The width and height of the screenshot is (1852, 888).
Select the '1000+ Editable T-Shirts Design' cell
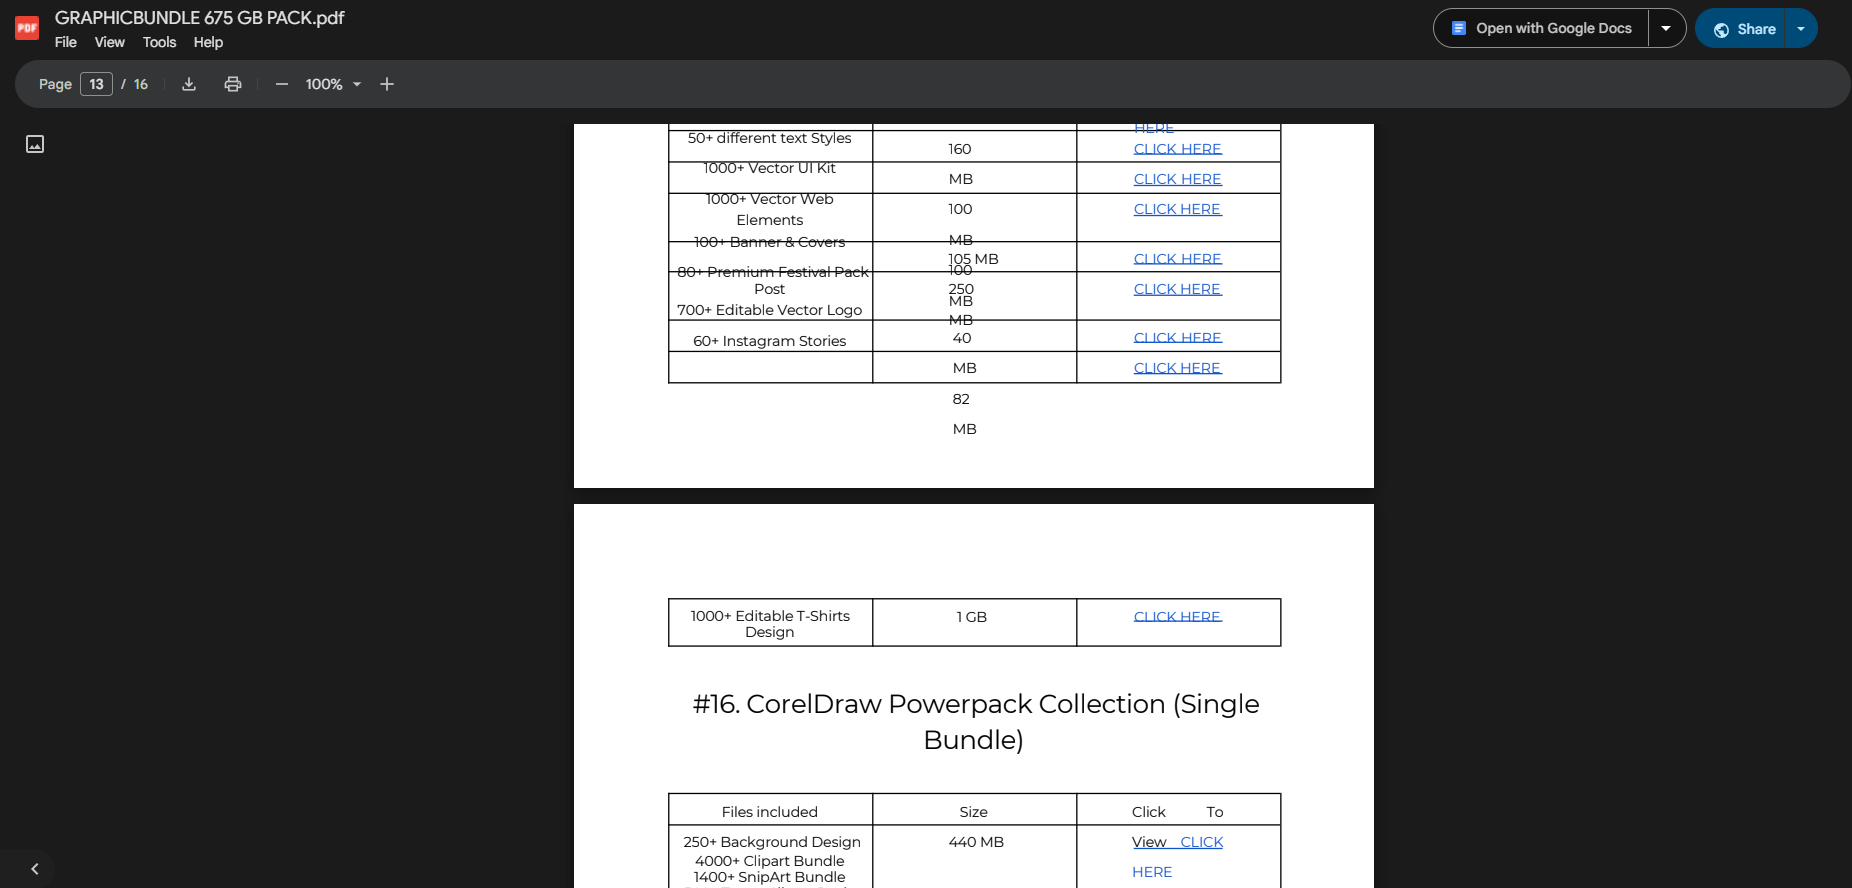coord(770,623)
